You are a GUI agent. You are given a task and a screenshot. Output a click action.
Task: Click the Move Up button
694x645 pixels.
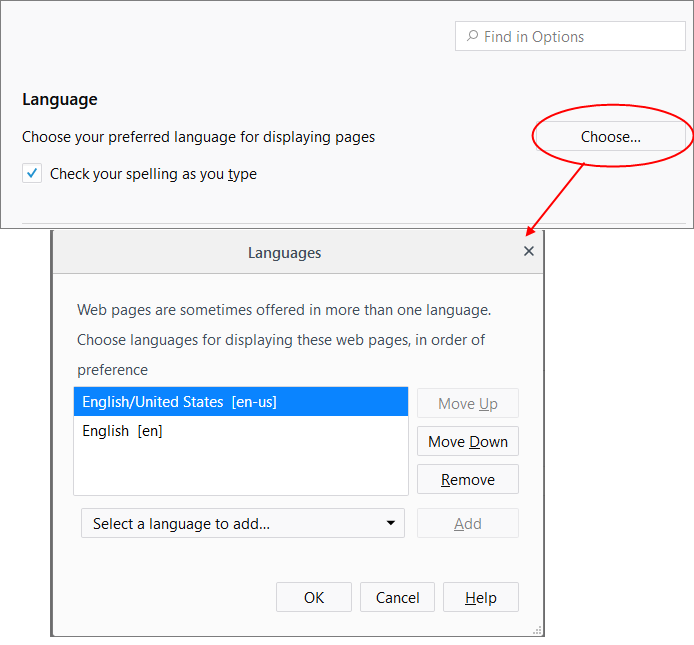pyautogui.click(x=468, y=403)
